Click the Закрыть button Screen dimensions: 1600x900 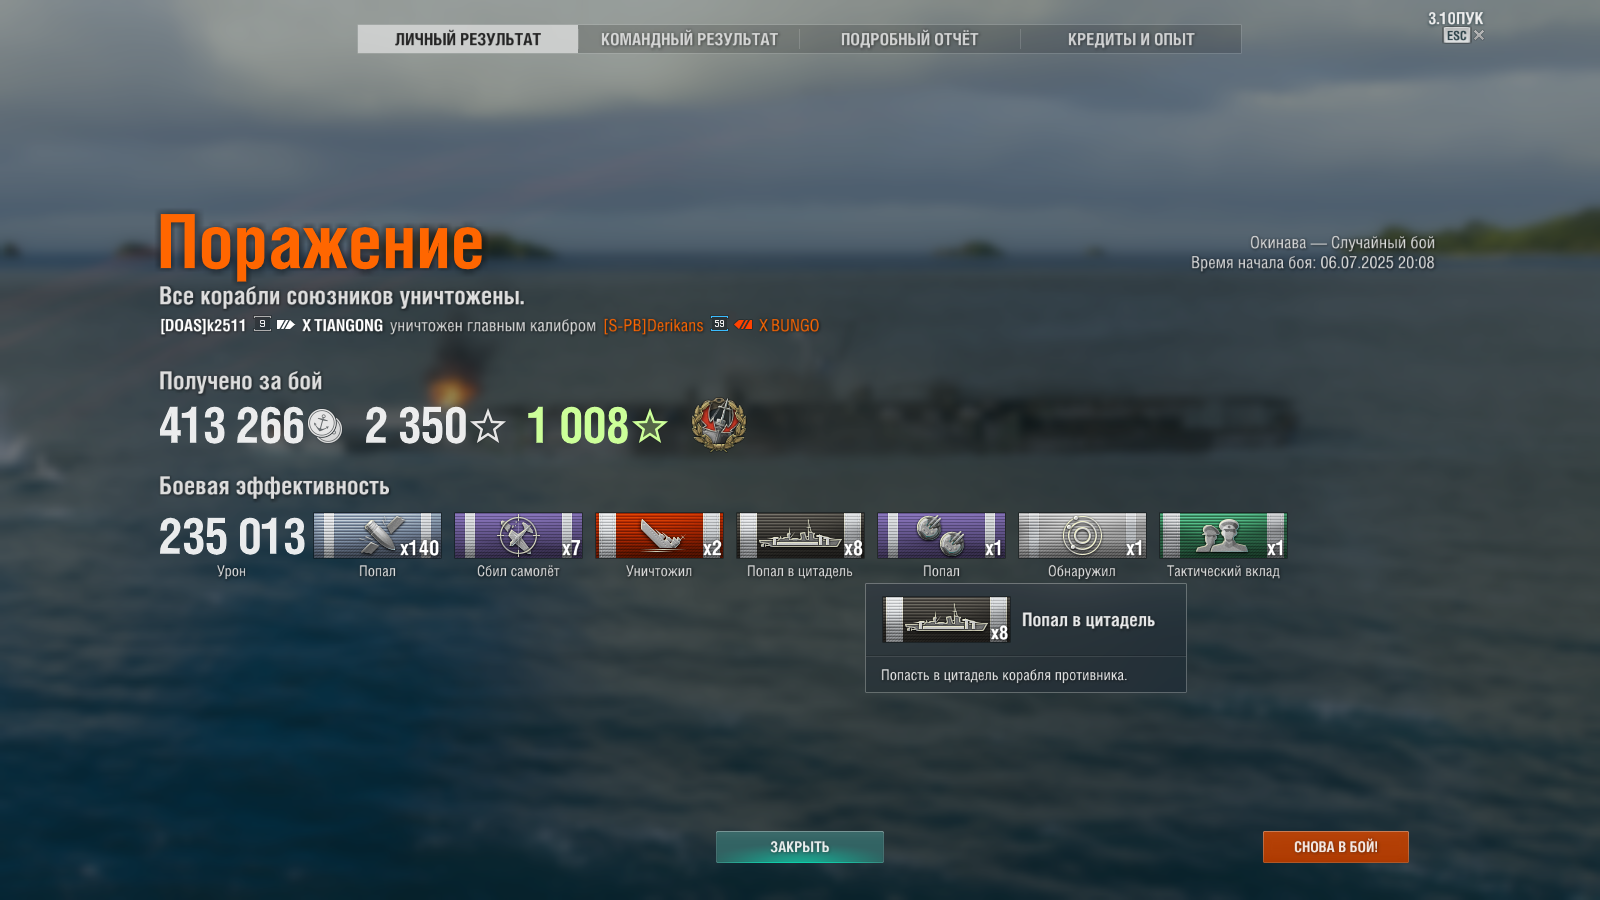(x=800, y=847)
